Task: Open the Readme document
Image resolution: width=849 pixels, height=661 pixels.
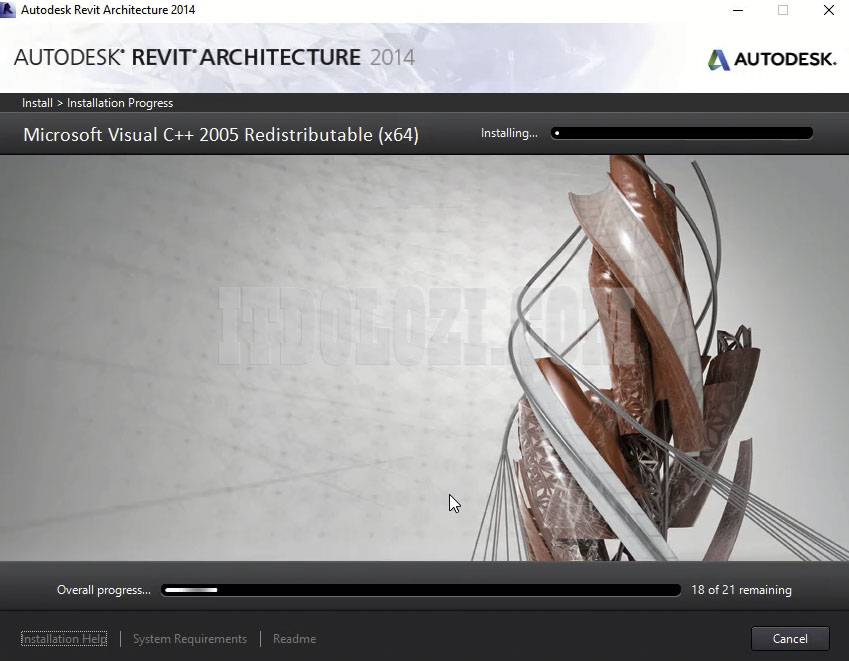Action: coord(294,638)
